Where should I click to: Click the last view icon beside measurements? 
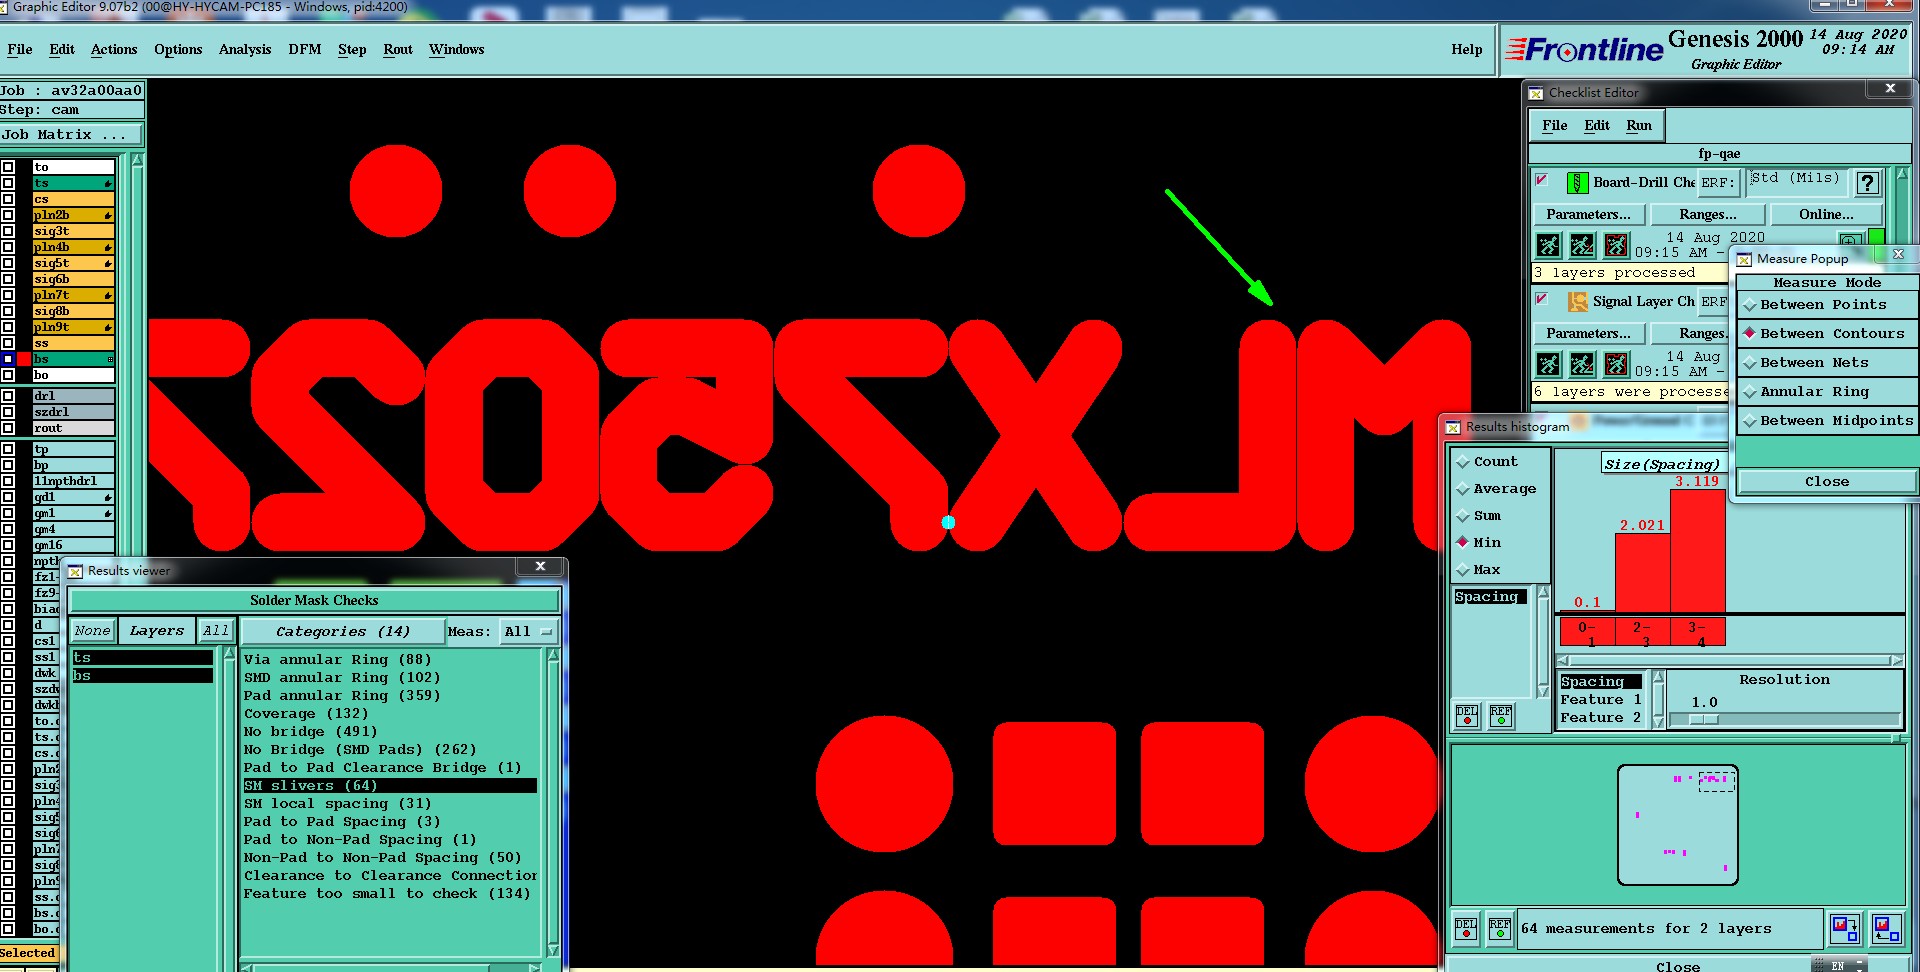tap(1887, 929)
